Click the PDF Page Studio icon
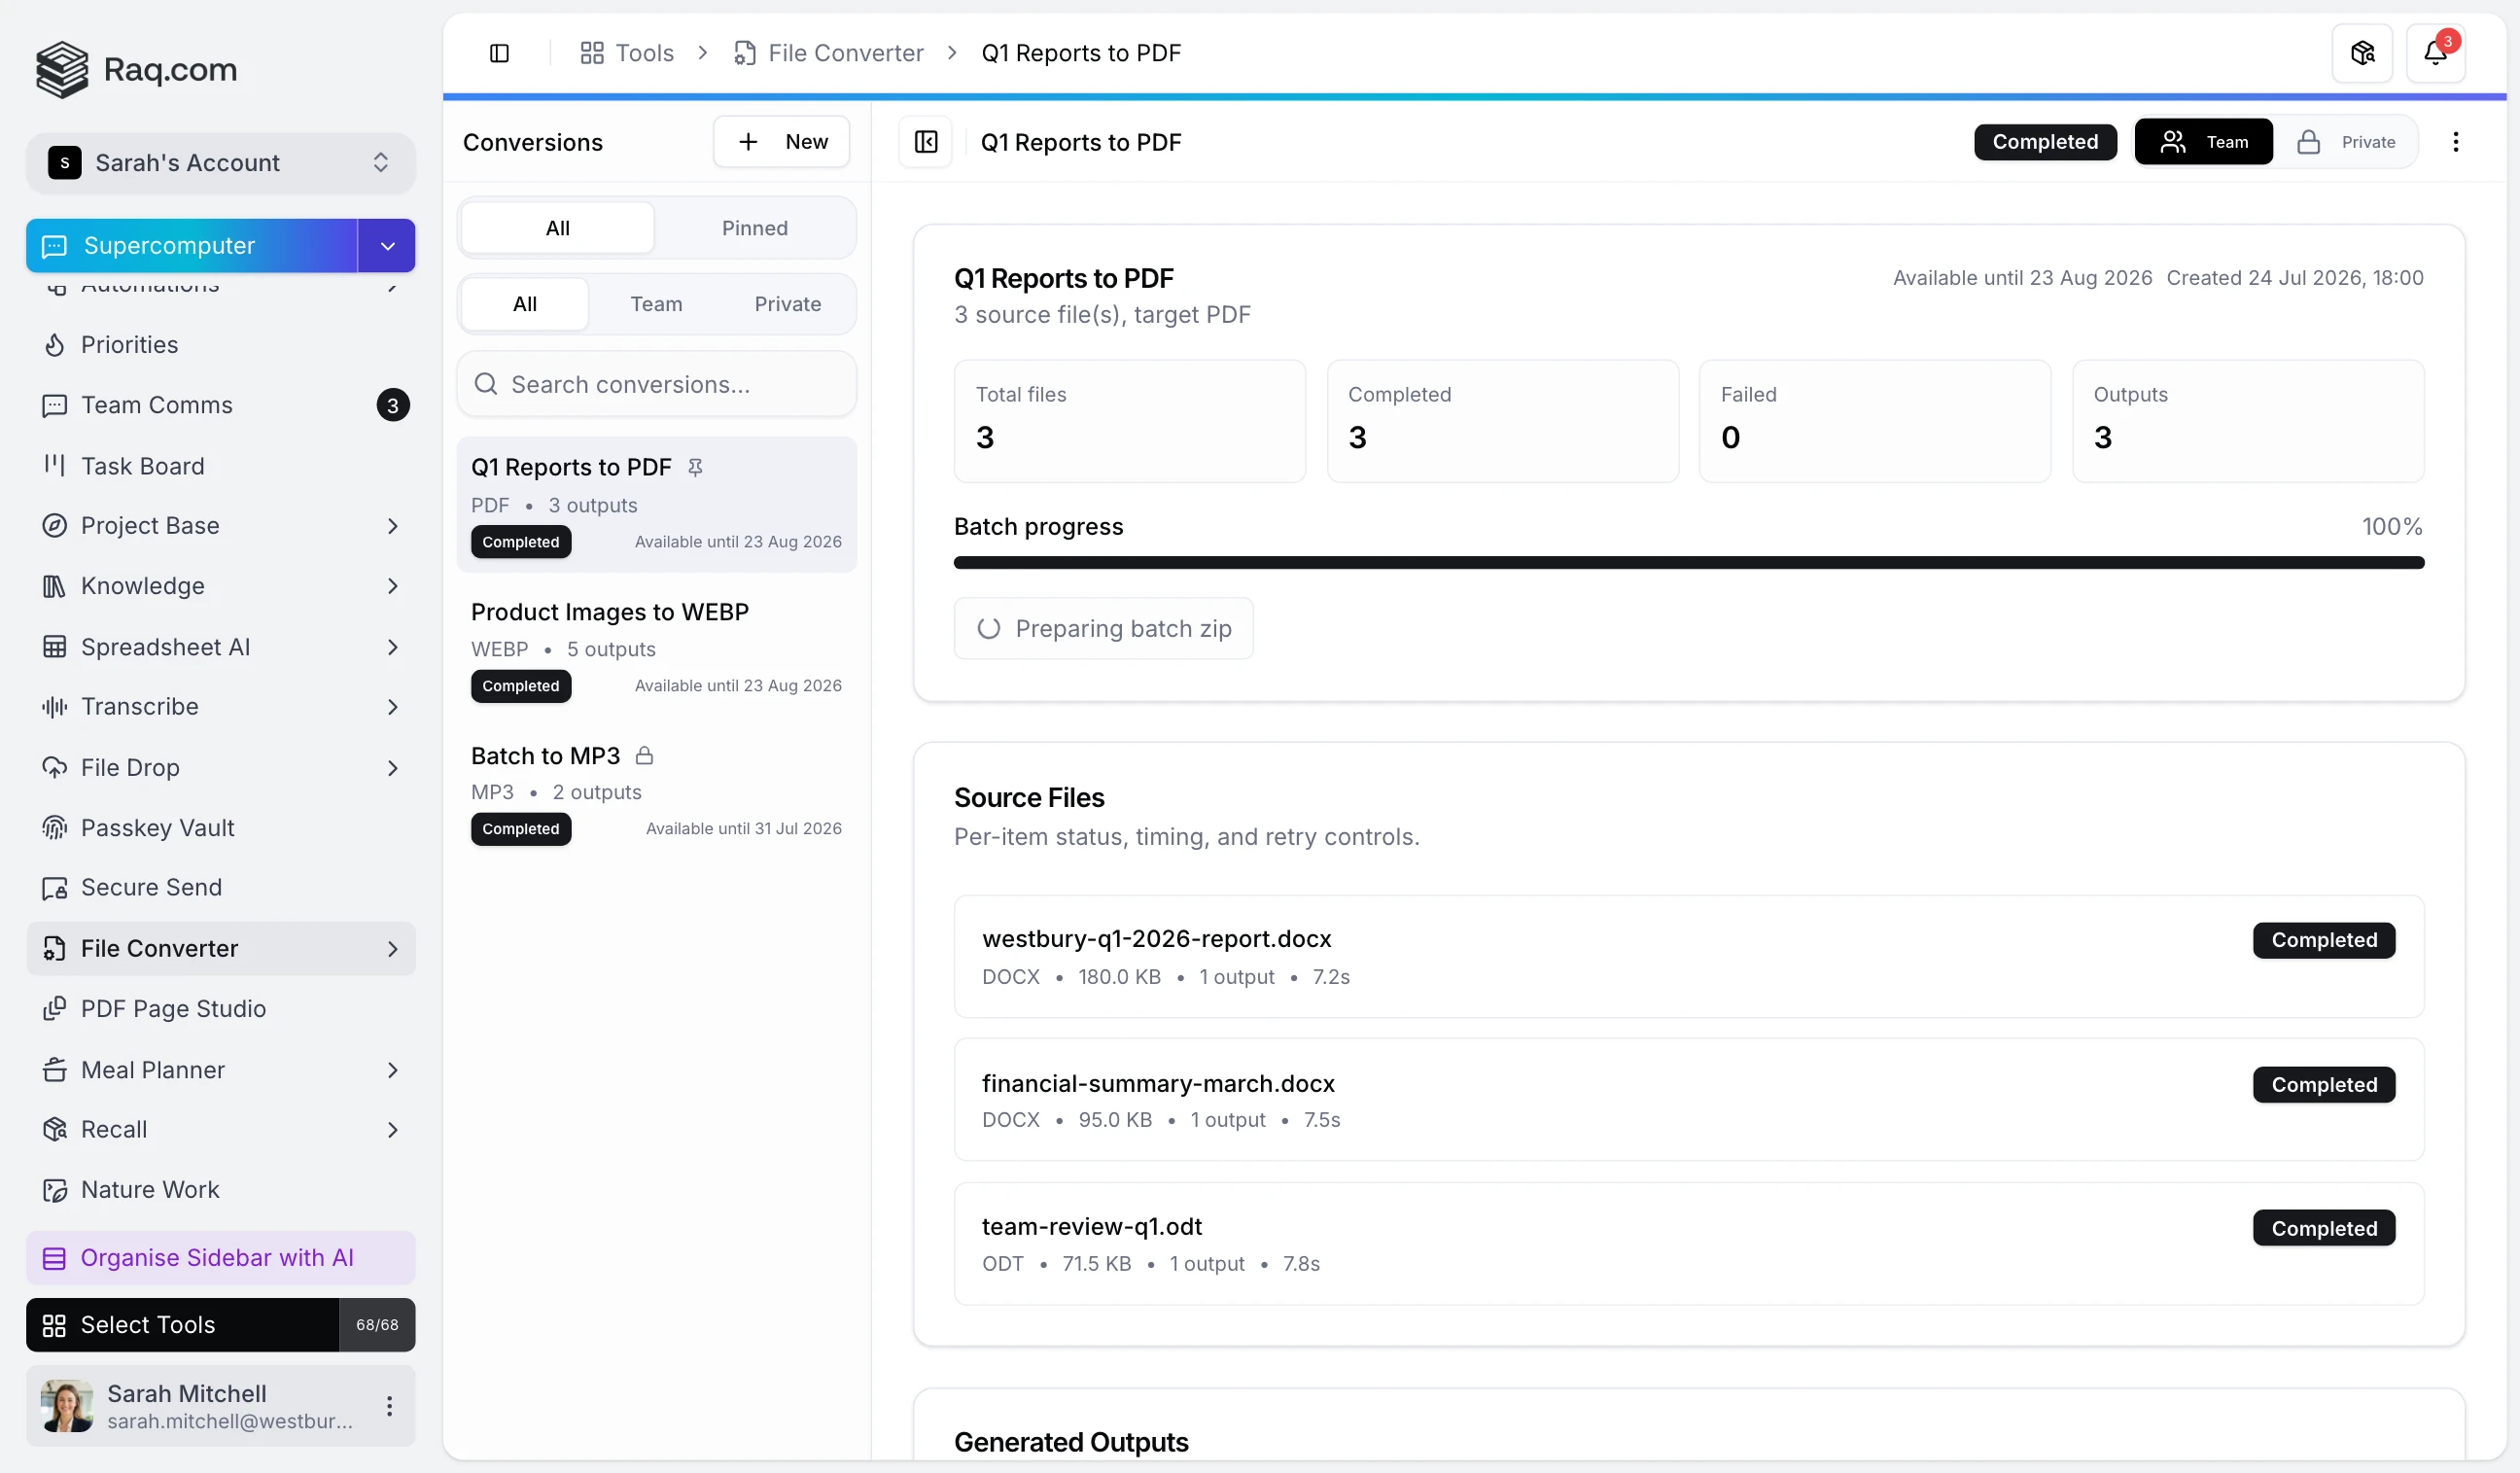The width and height of the screenshot is (2520, 1473). click(55, 1009)
